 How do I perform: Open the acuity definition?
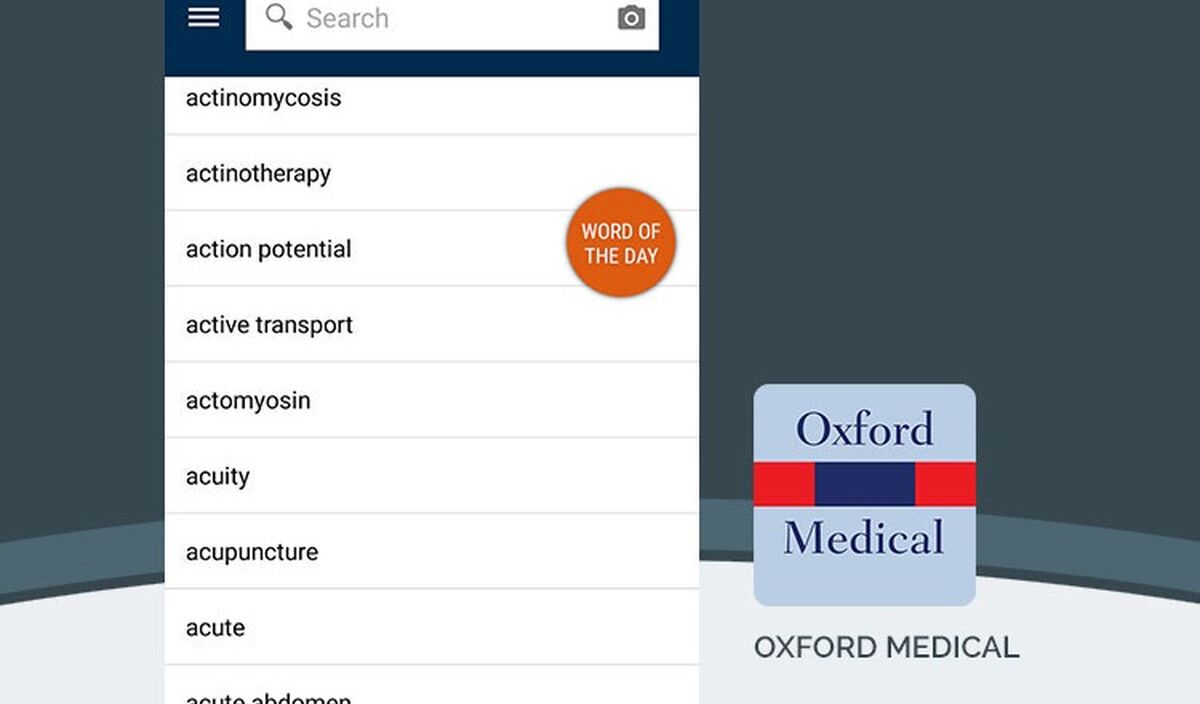point(432,476)
